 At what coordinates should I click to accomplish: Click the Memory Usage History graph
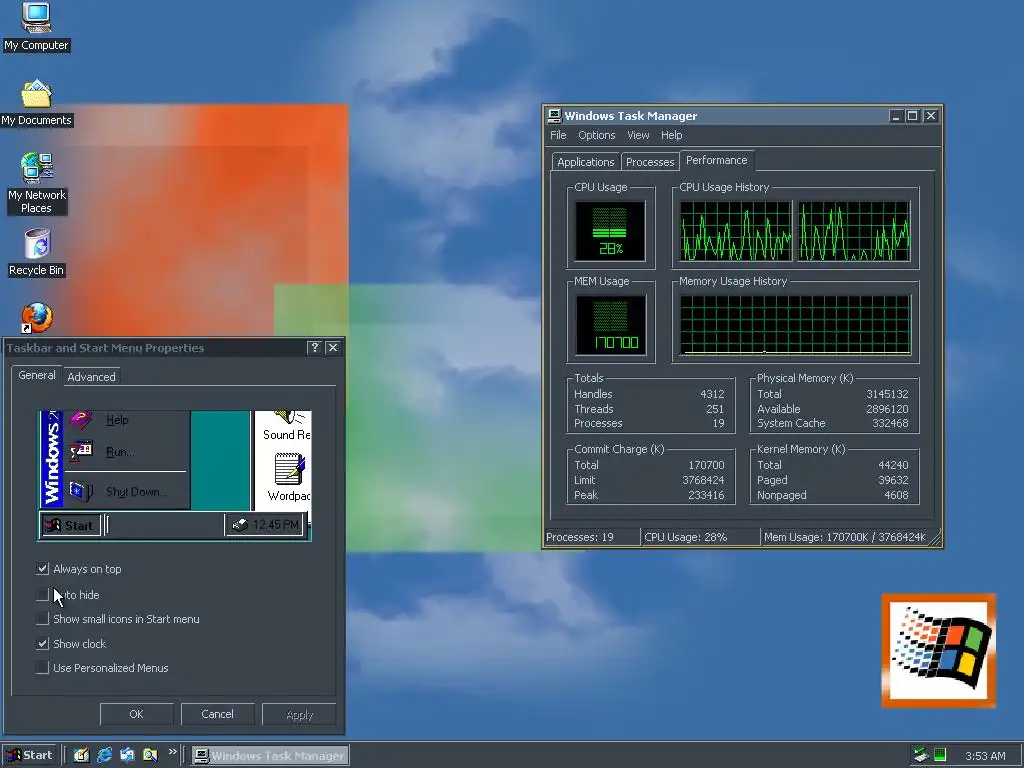795,325
